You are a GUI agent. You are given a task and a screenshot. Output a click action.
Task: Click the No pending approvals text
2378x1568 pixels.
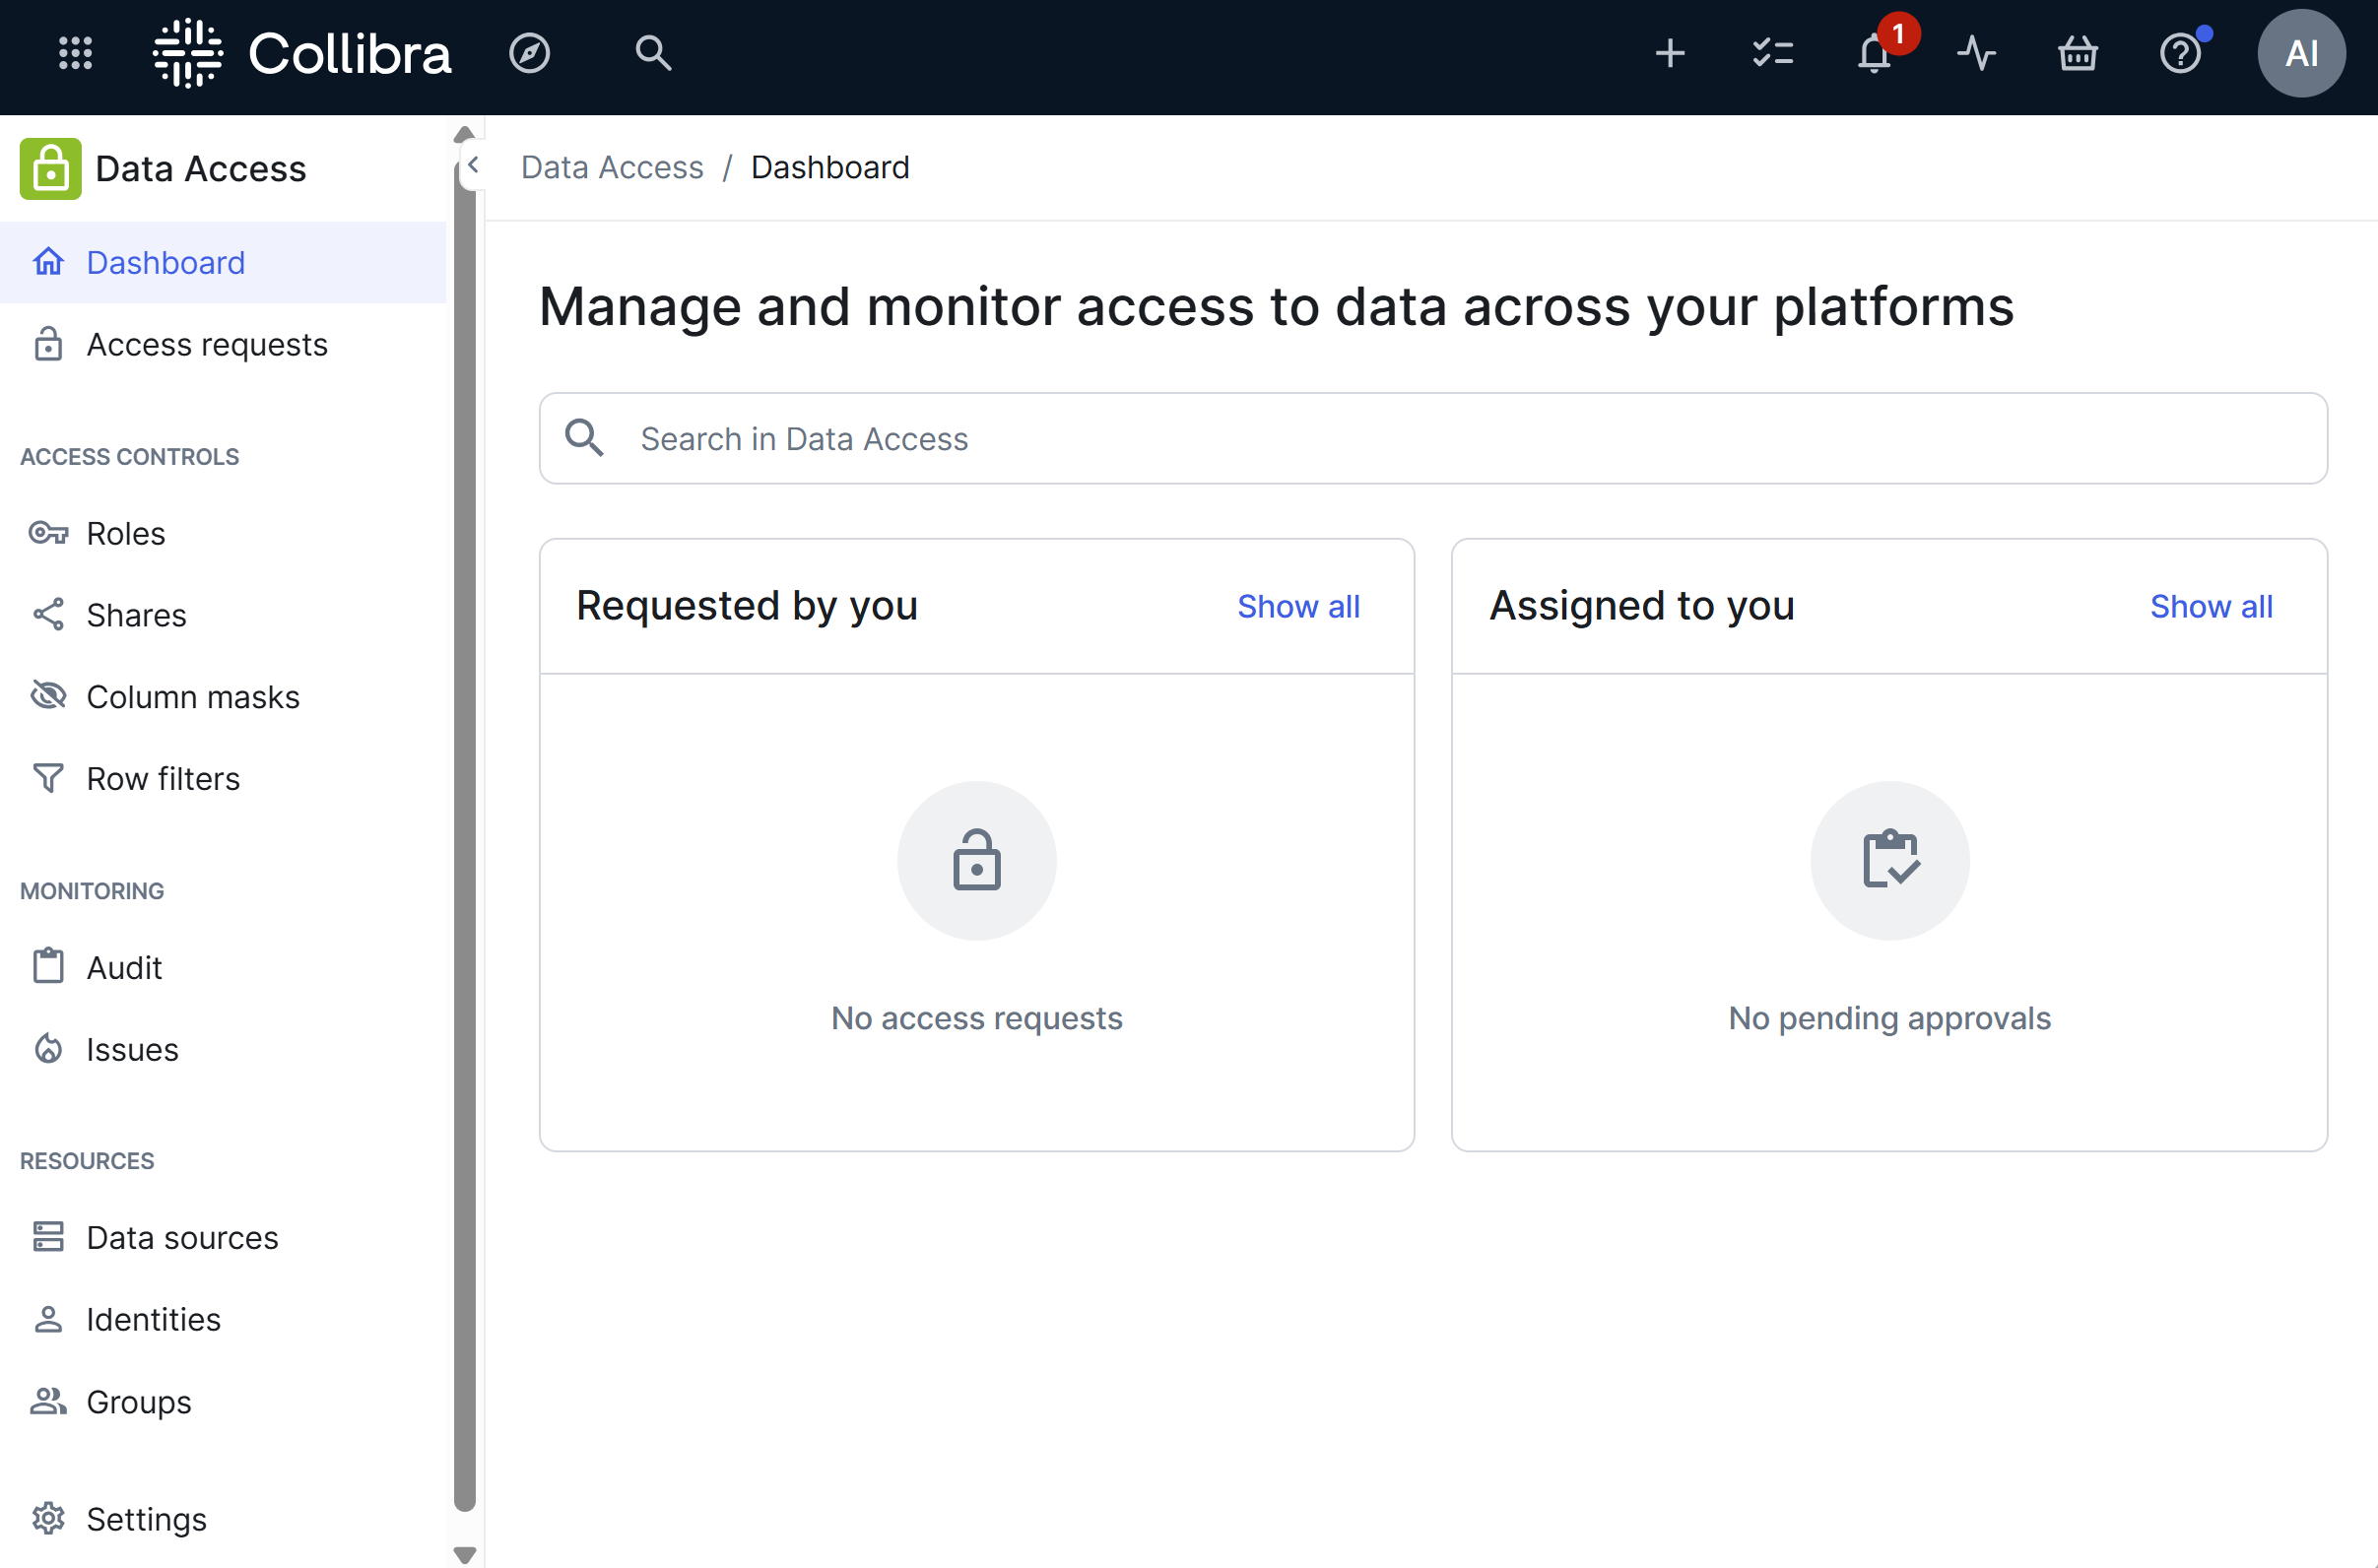click(x=1889, y=1018)
